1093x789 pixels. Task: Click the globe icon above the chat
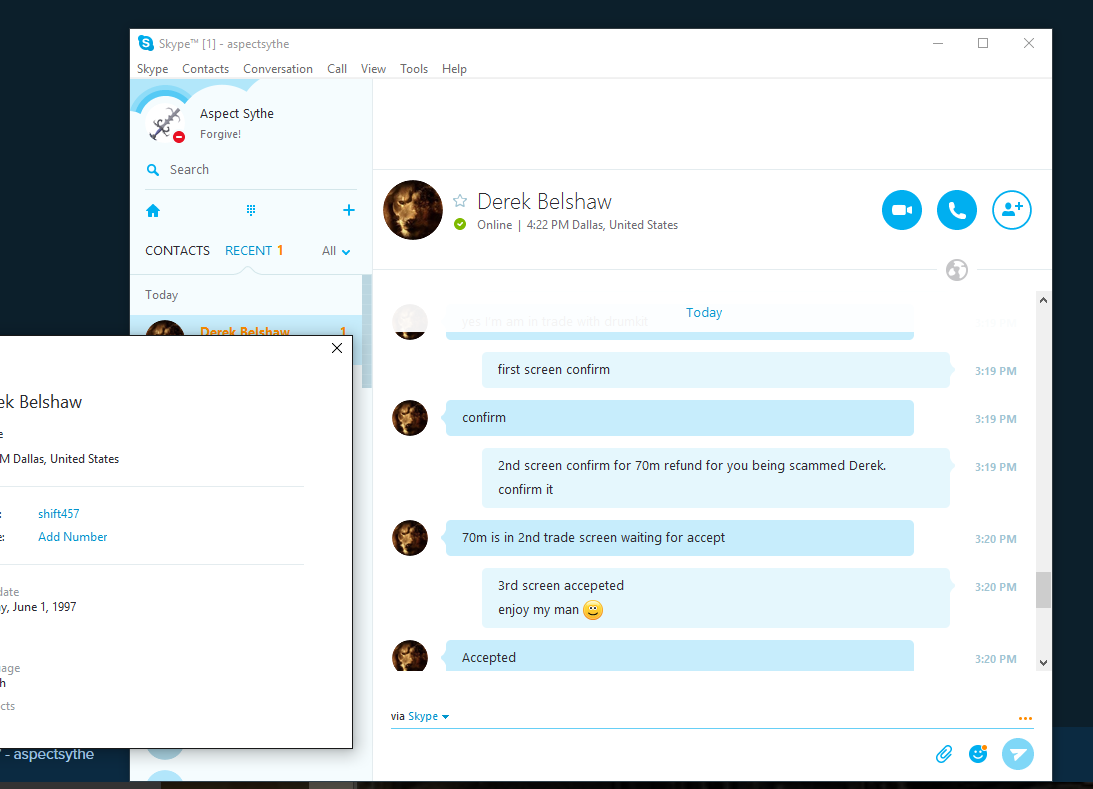[x=956, y=270]
